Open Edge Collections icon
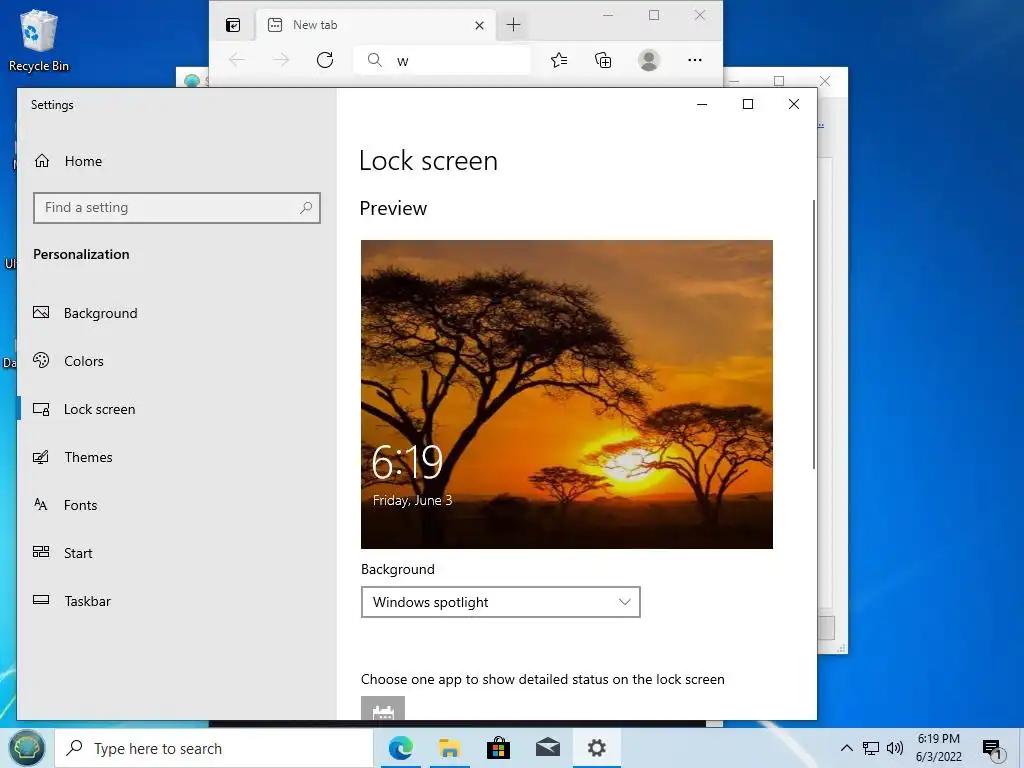The height and width of the screenshot is (768, 1024). point(603,60)
